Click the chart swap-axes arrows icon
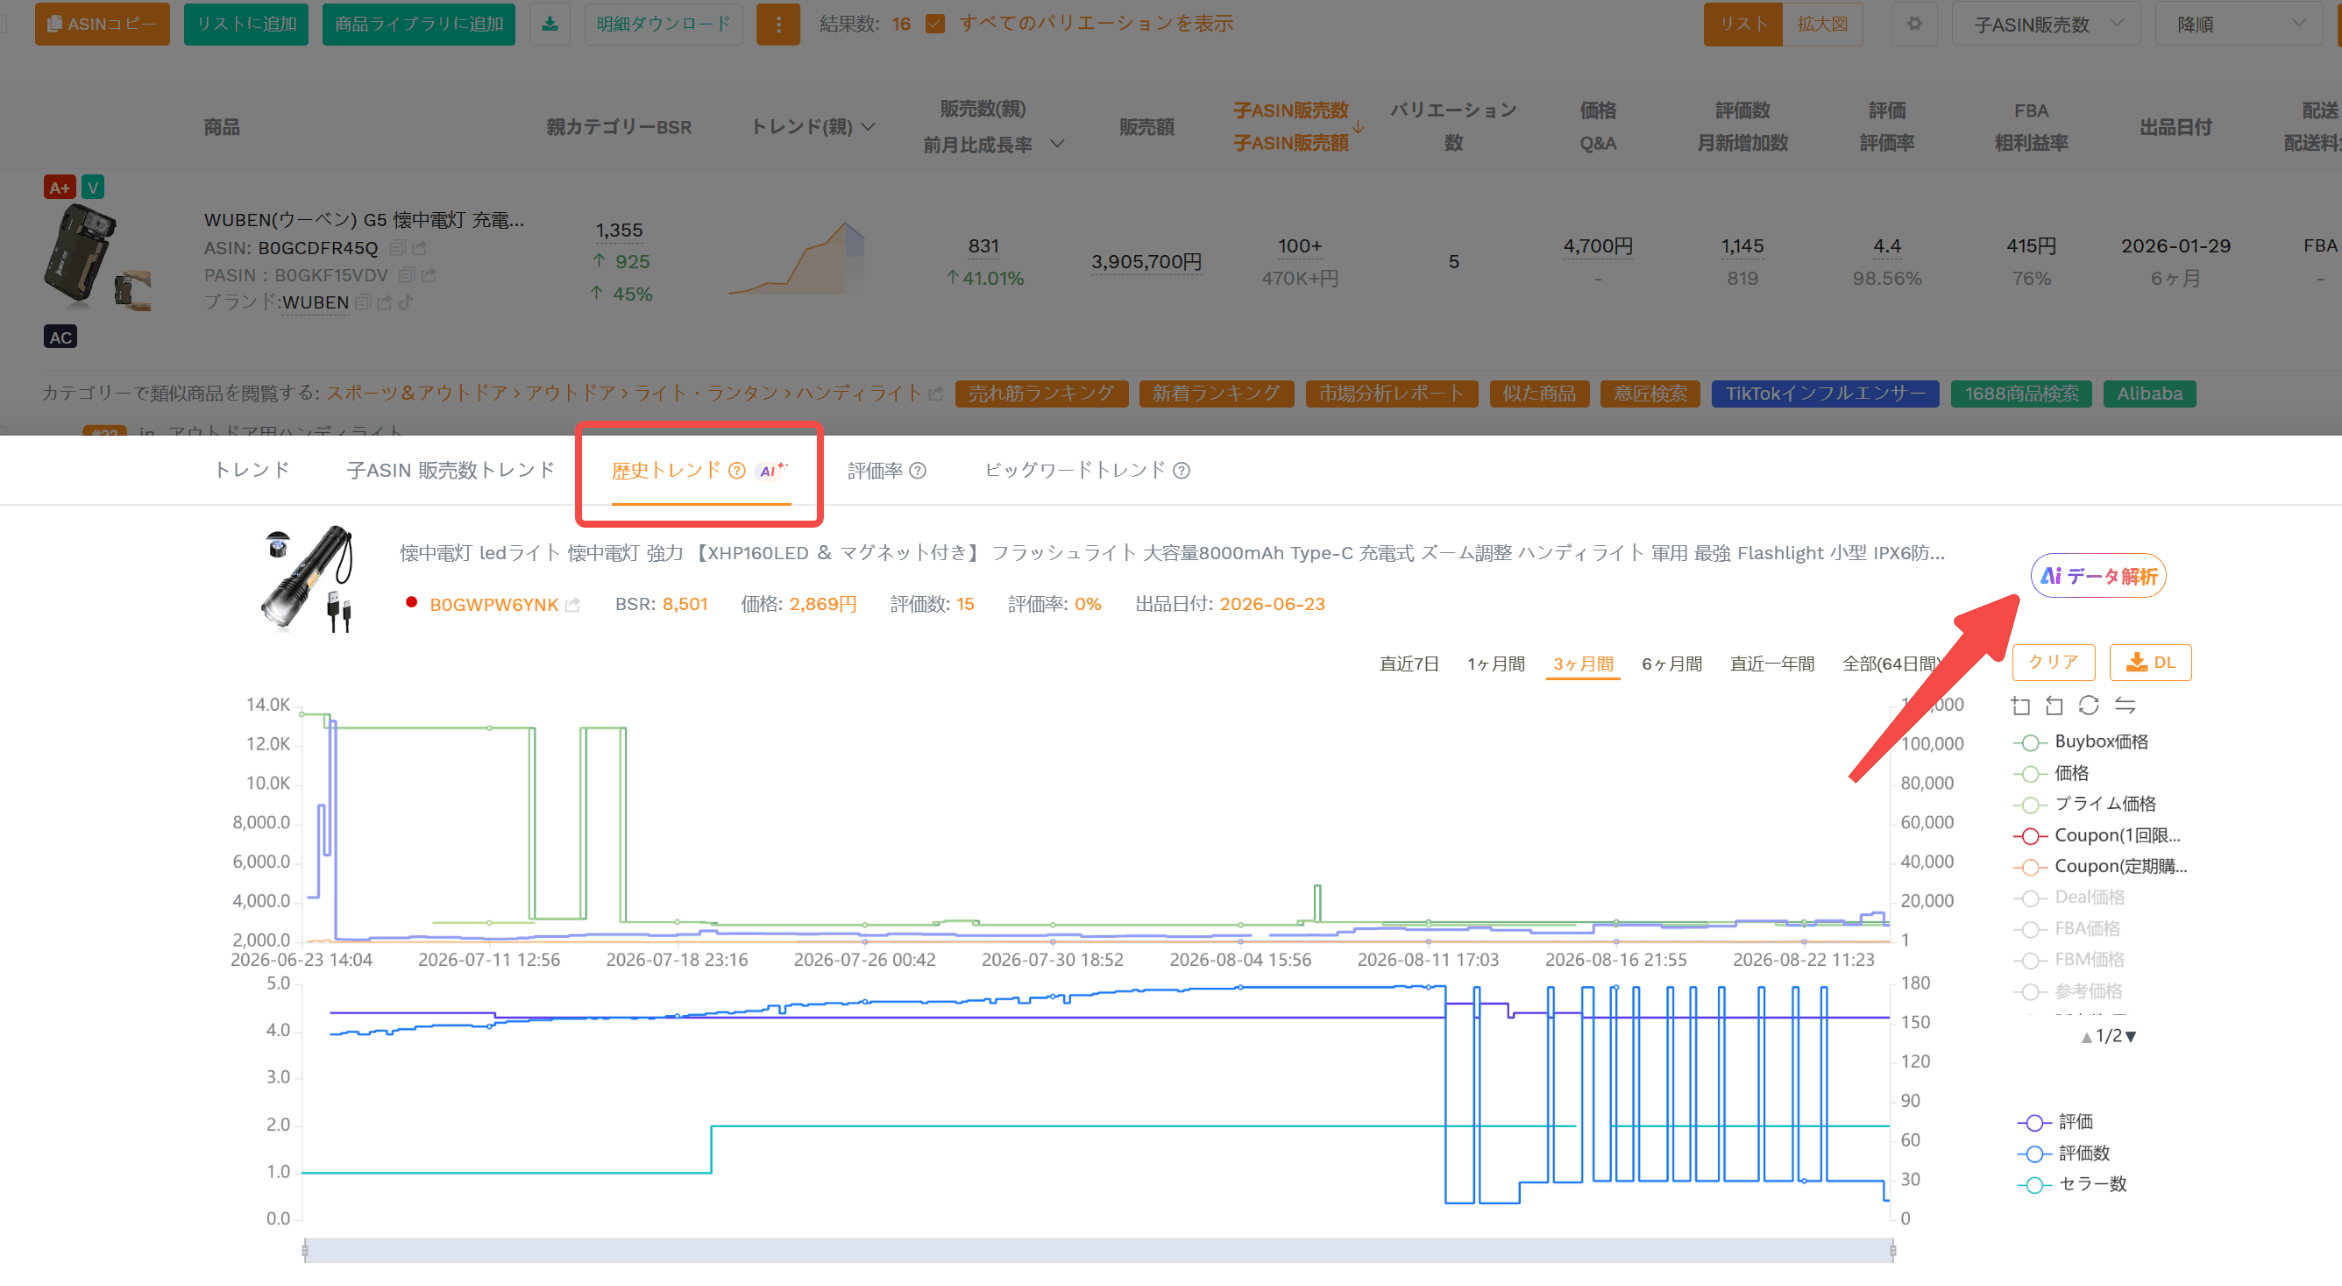The width and height of the screenshot is (2342, 1286). 2125,706
